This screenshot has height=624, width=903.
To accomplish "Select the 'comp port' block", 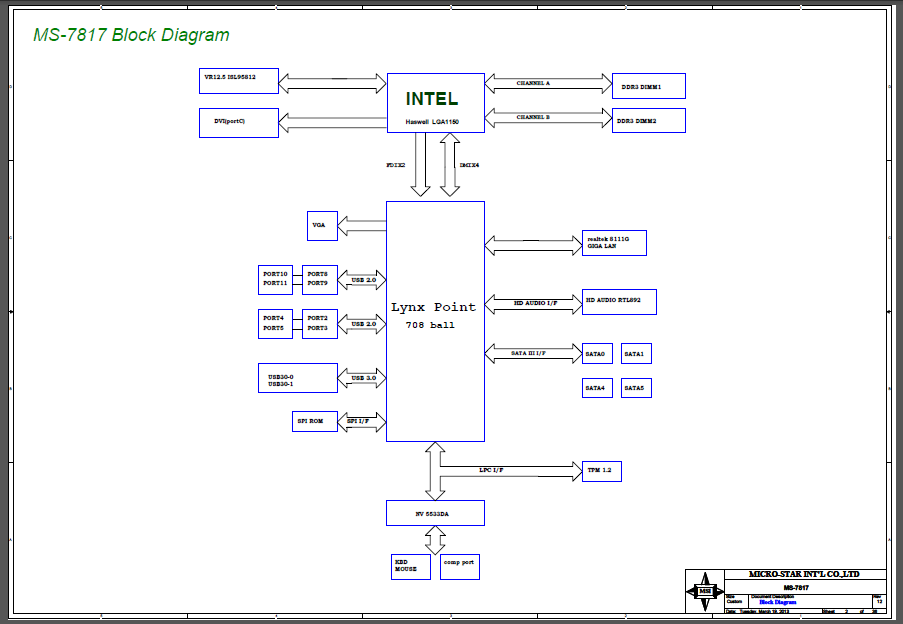I will (460, 567).
